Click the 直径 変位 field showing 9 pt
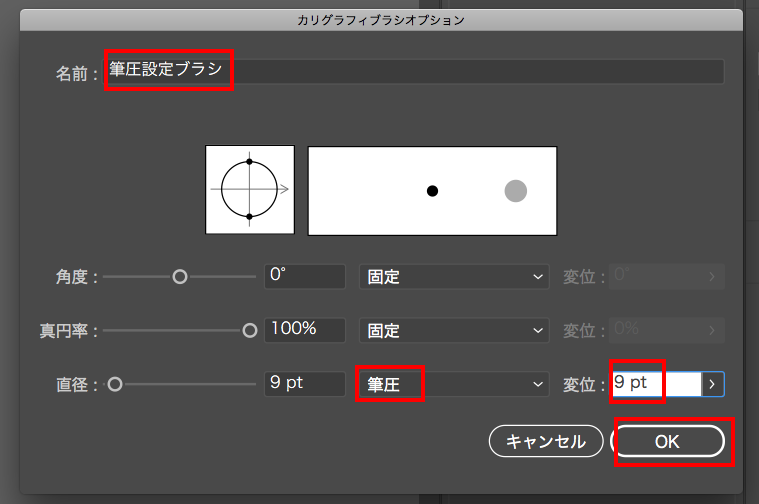Screen dimensions: 759x504 coord(655,384)
